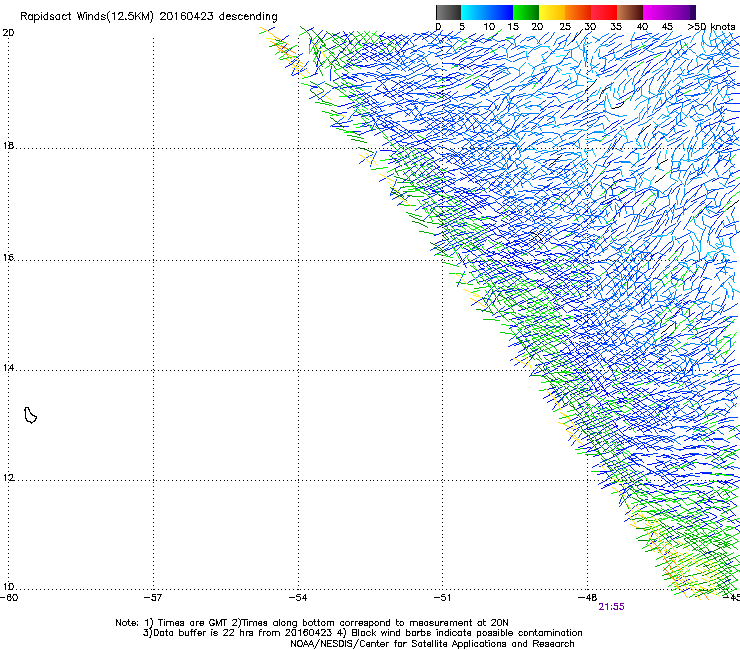Click the '20160423' date in the title
Screen dimensions: 740x650
tap(186, 16)
